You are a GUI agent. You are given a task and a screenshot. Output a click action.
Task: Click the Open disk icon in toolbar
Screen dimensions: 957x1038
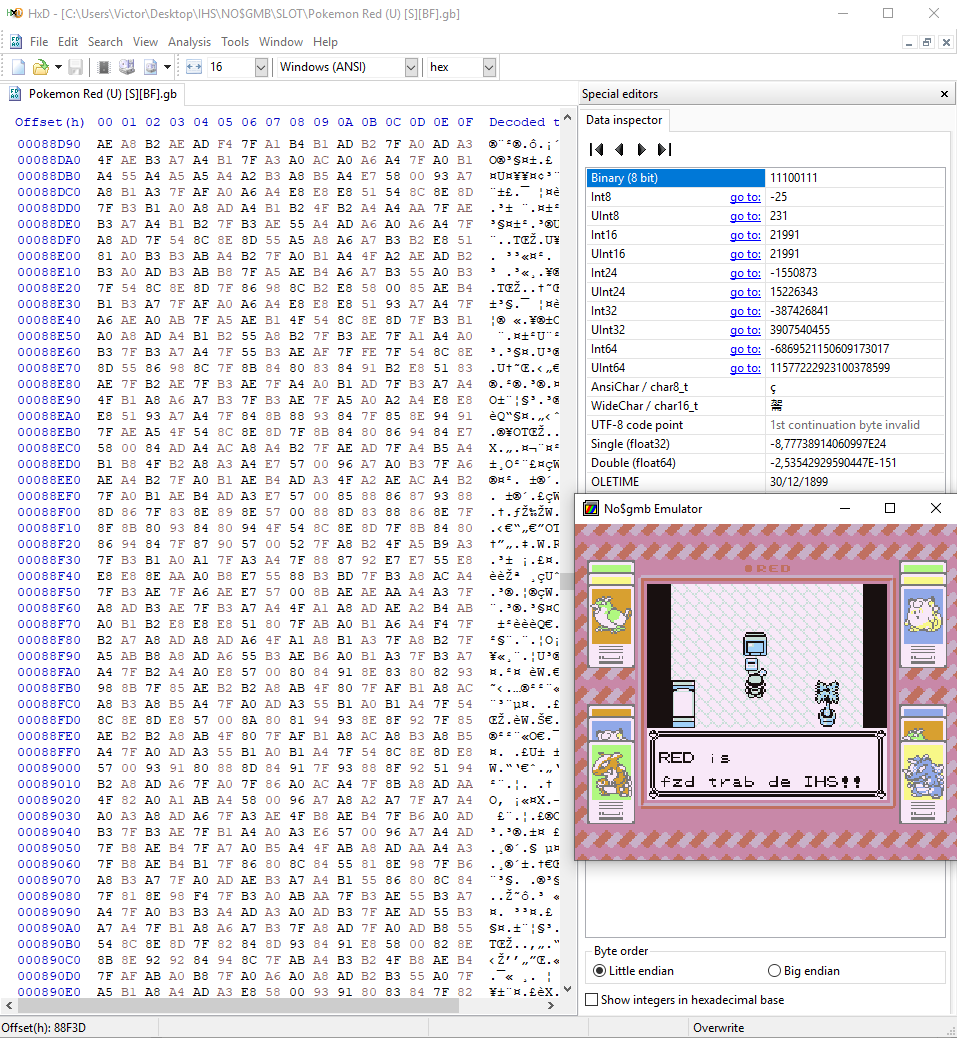coord(127,67)
